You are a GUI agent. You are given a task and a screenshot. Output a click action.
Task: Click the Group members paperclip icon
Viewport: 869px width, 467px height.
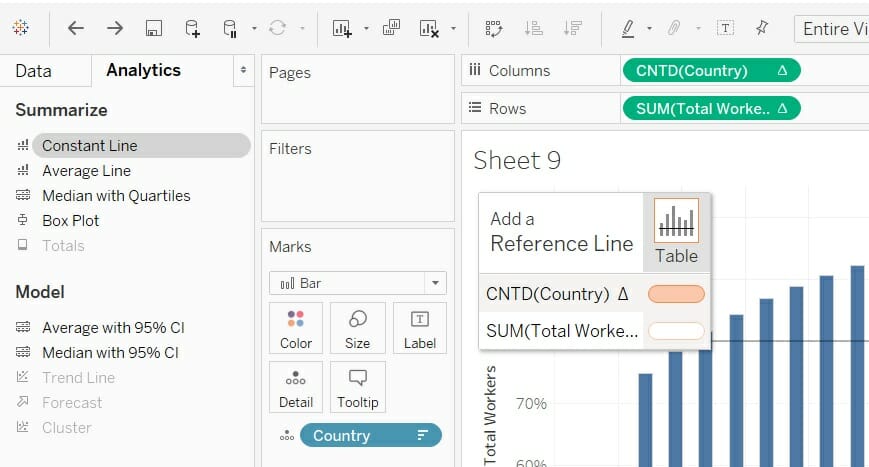pyautogui.click(x=673, y=28)
